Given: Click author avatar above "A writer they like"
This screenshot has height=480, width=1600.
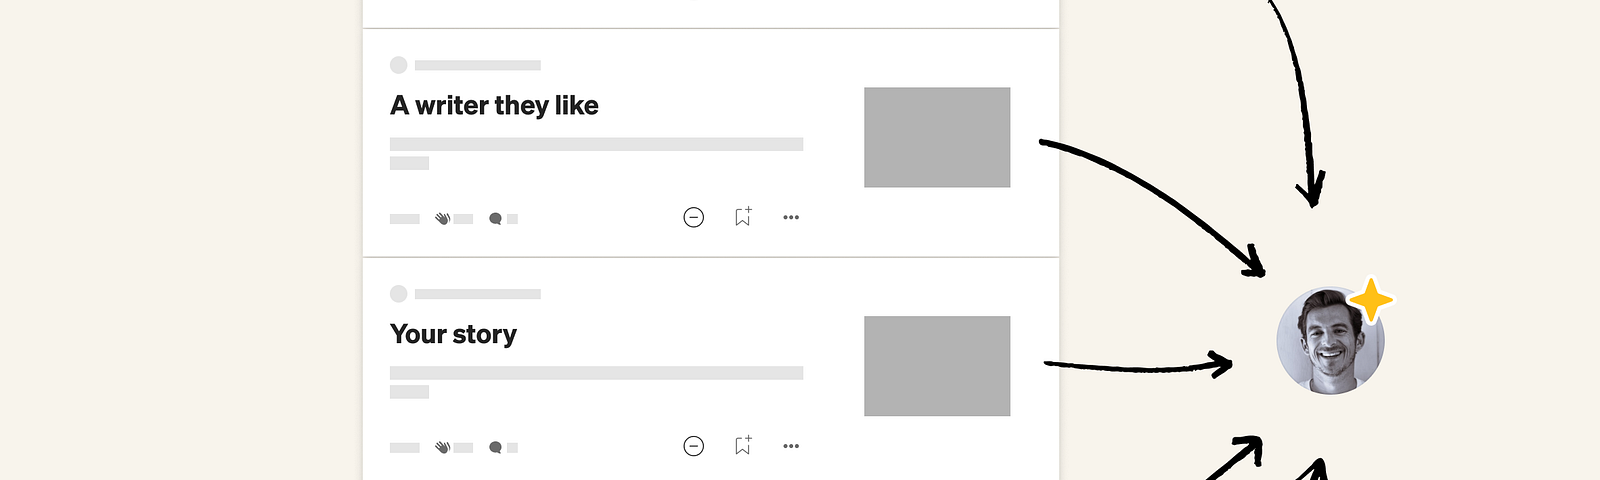Looking at the screenshot, I should 398,65.
